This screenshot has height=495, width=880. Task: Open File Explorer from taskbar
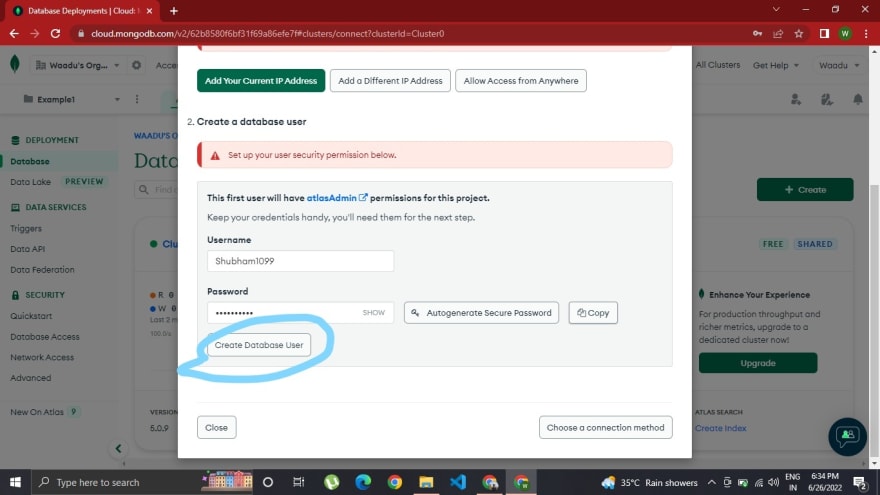426,482
